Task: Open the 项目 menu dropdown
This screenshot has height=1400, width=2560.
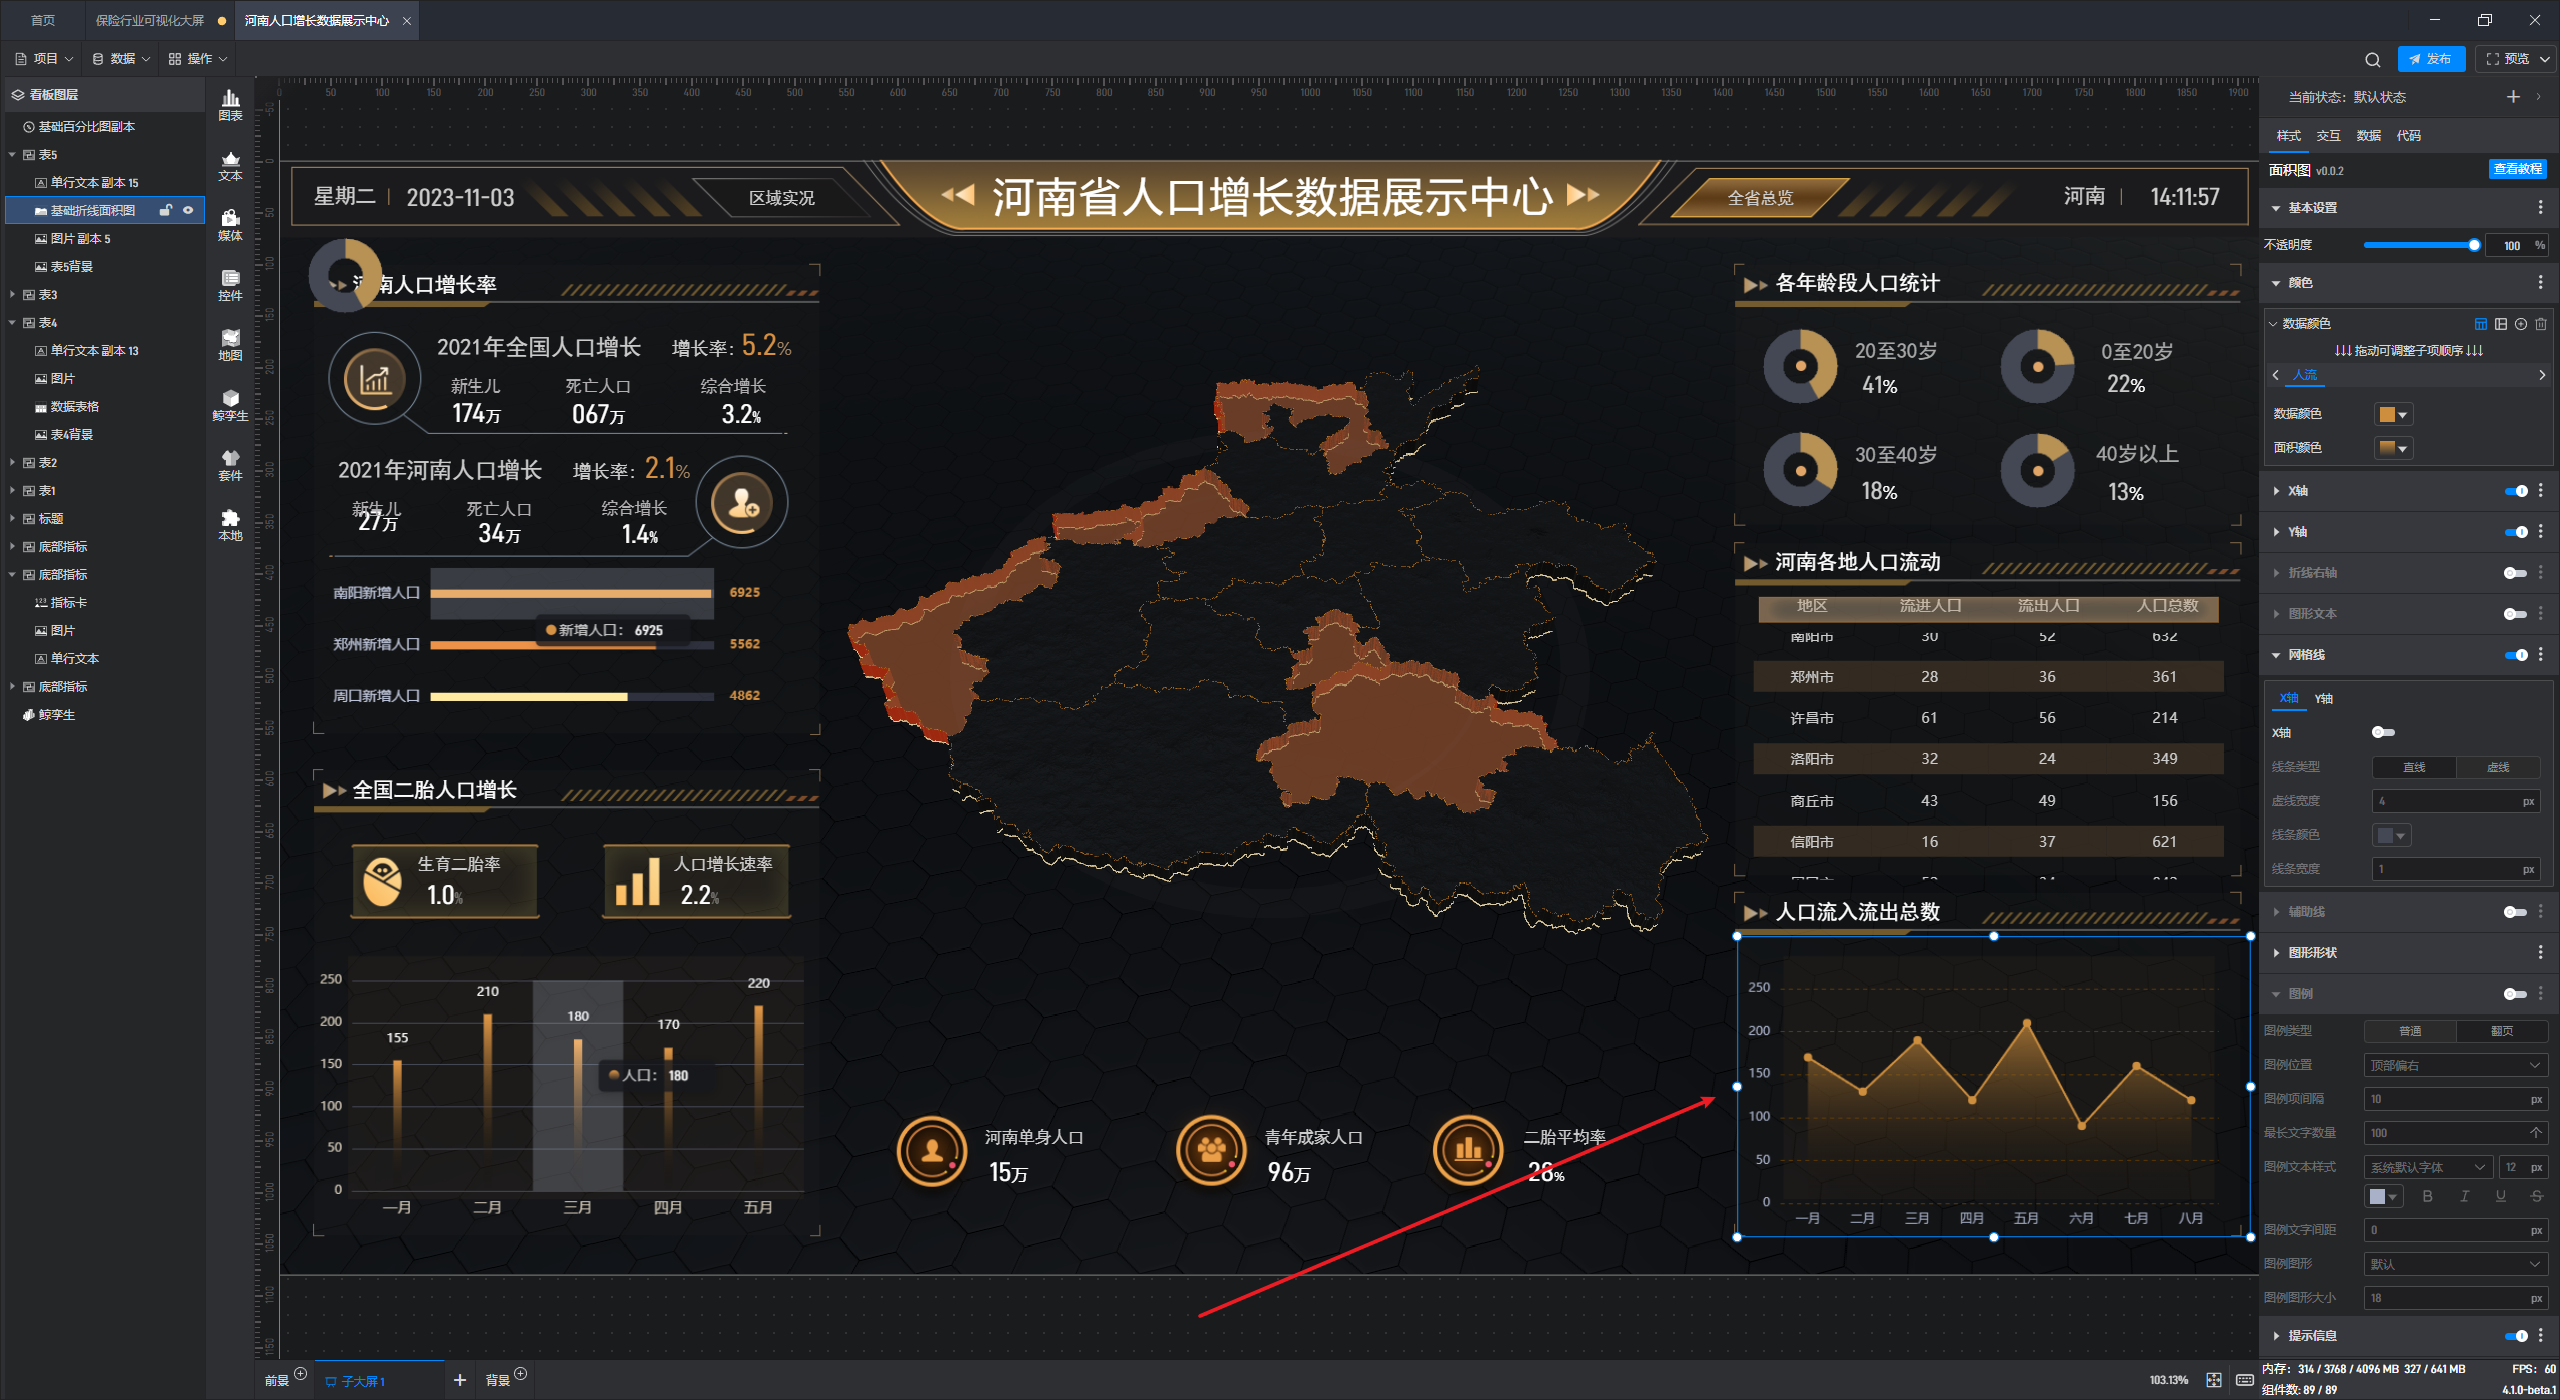Action: (44, 59)
